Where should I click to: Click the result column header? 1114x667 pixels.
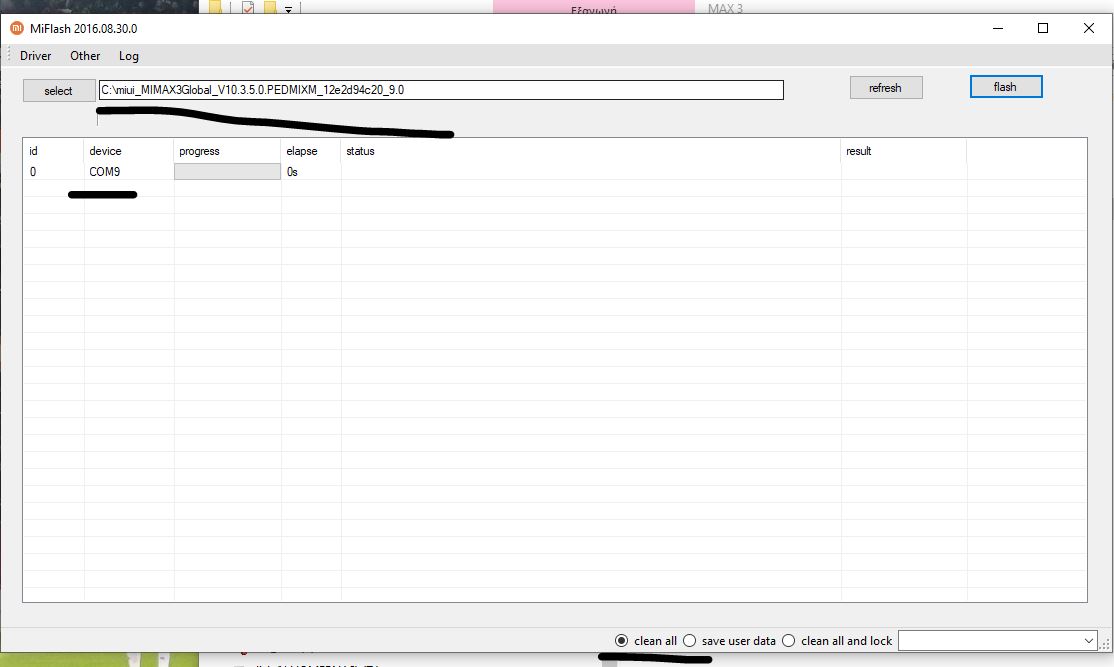pos(904,151)
